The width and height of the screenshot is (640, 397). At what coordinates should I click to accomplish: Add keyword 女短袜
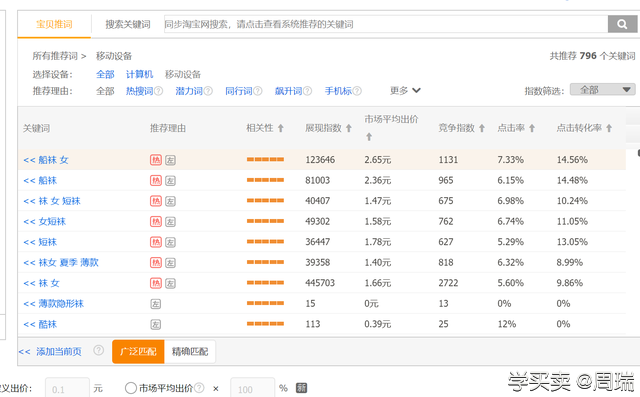click(44, 222)
